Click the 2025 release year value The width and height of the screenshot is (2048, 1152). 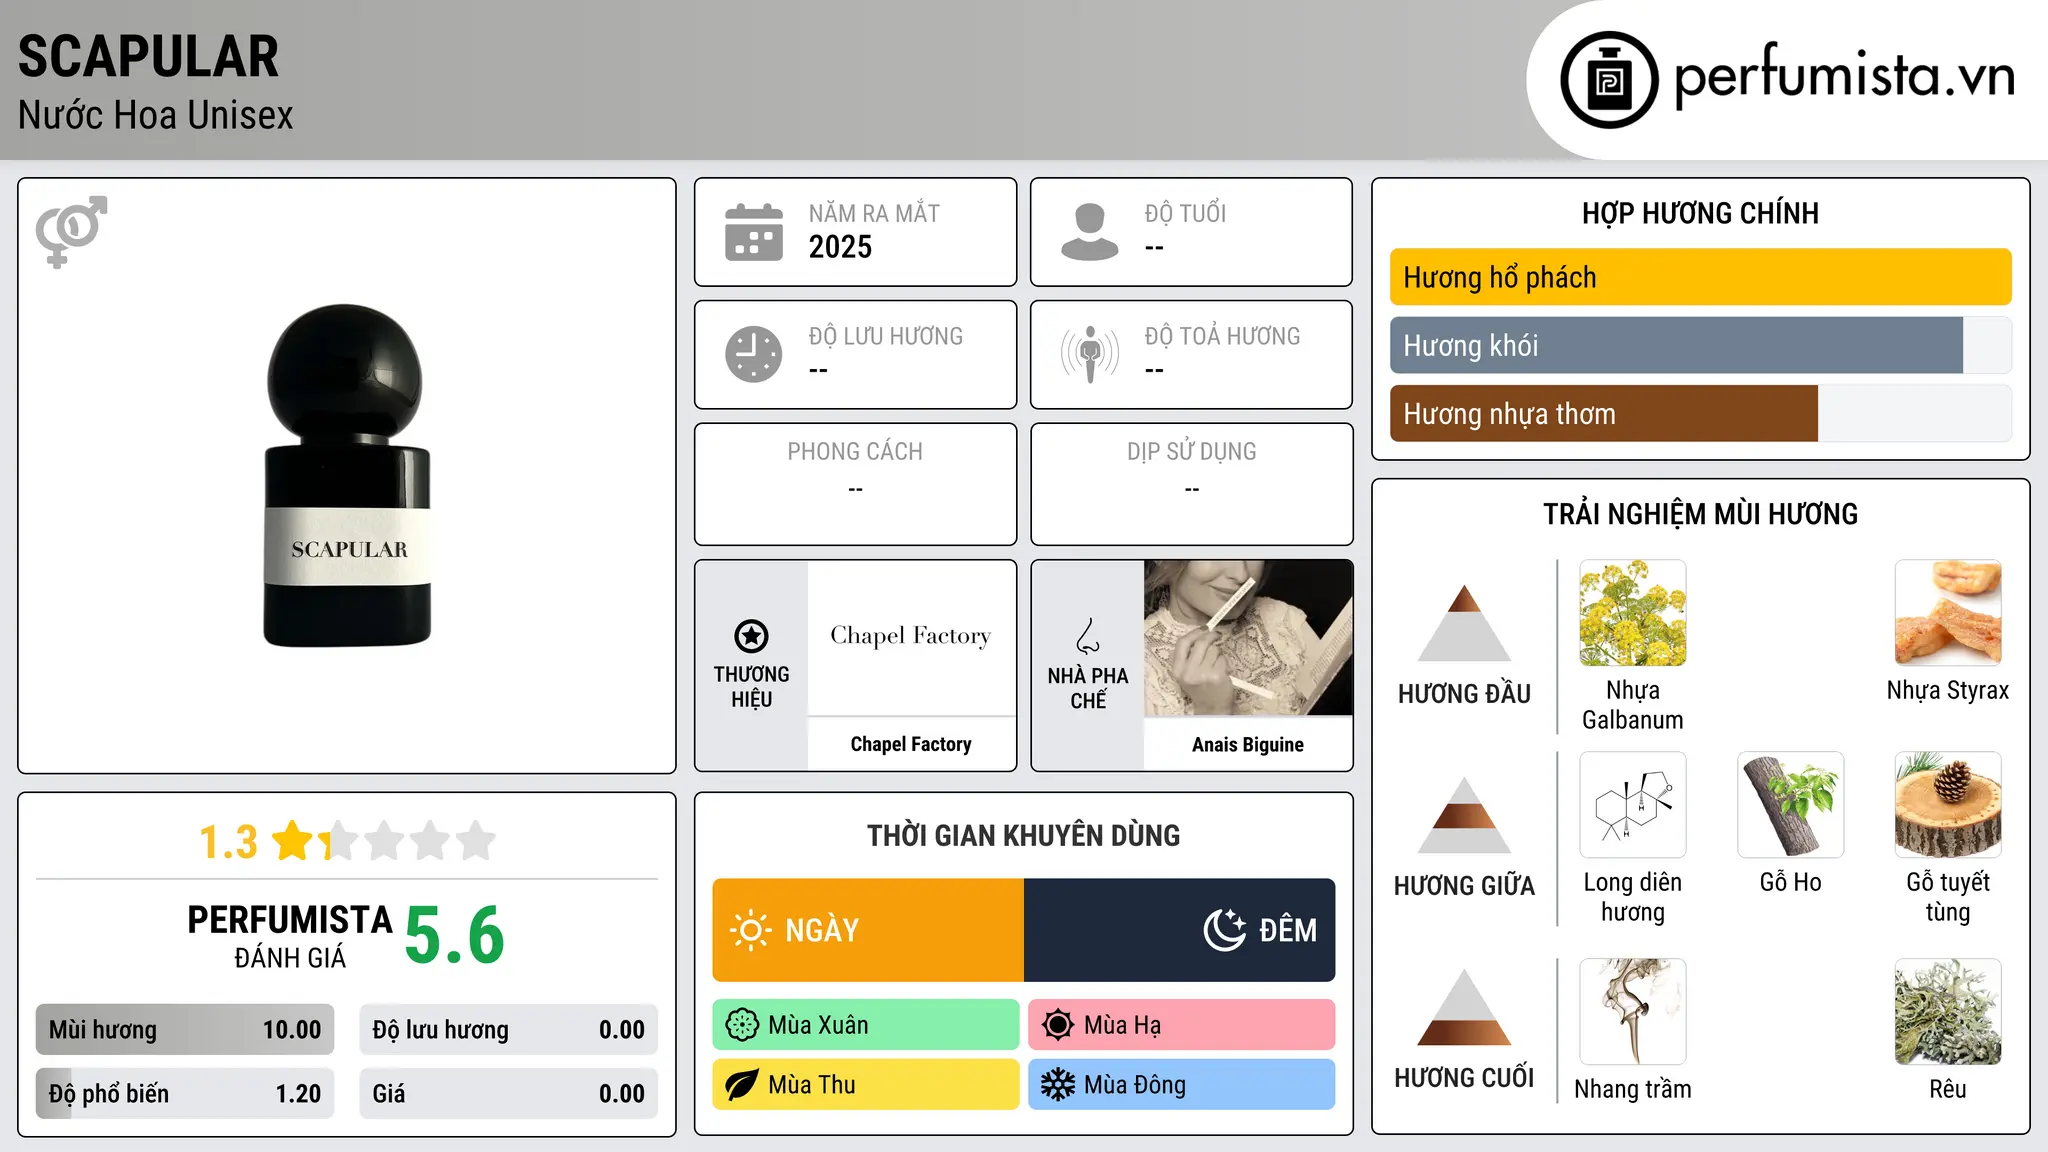point(840,247)
